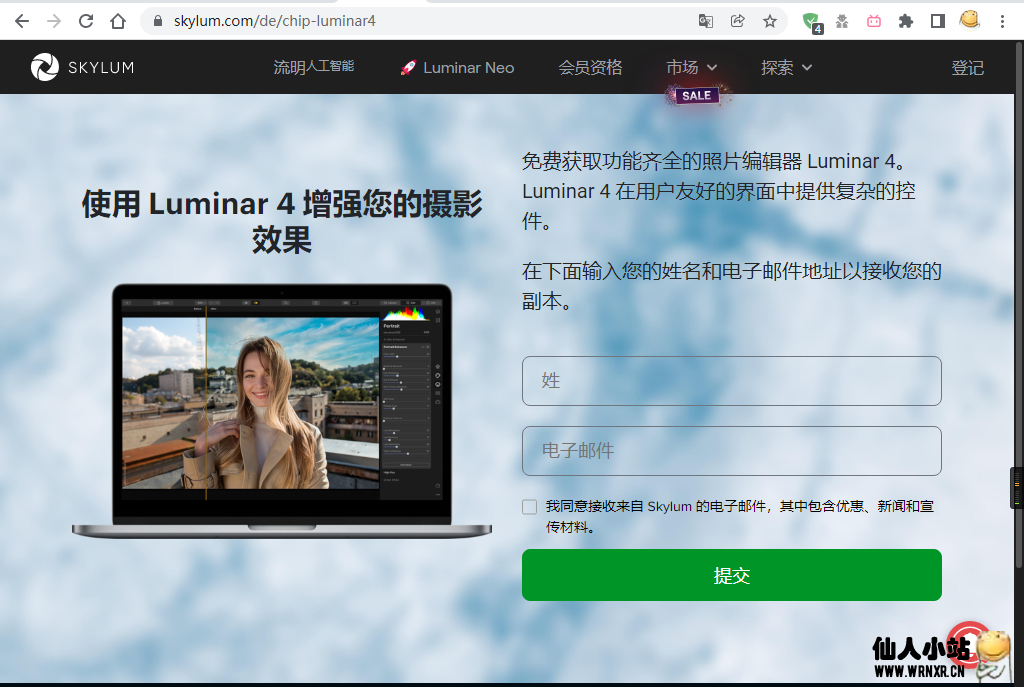Toggle the browser side panel icon

coord(938,21)
